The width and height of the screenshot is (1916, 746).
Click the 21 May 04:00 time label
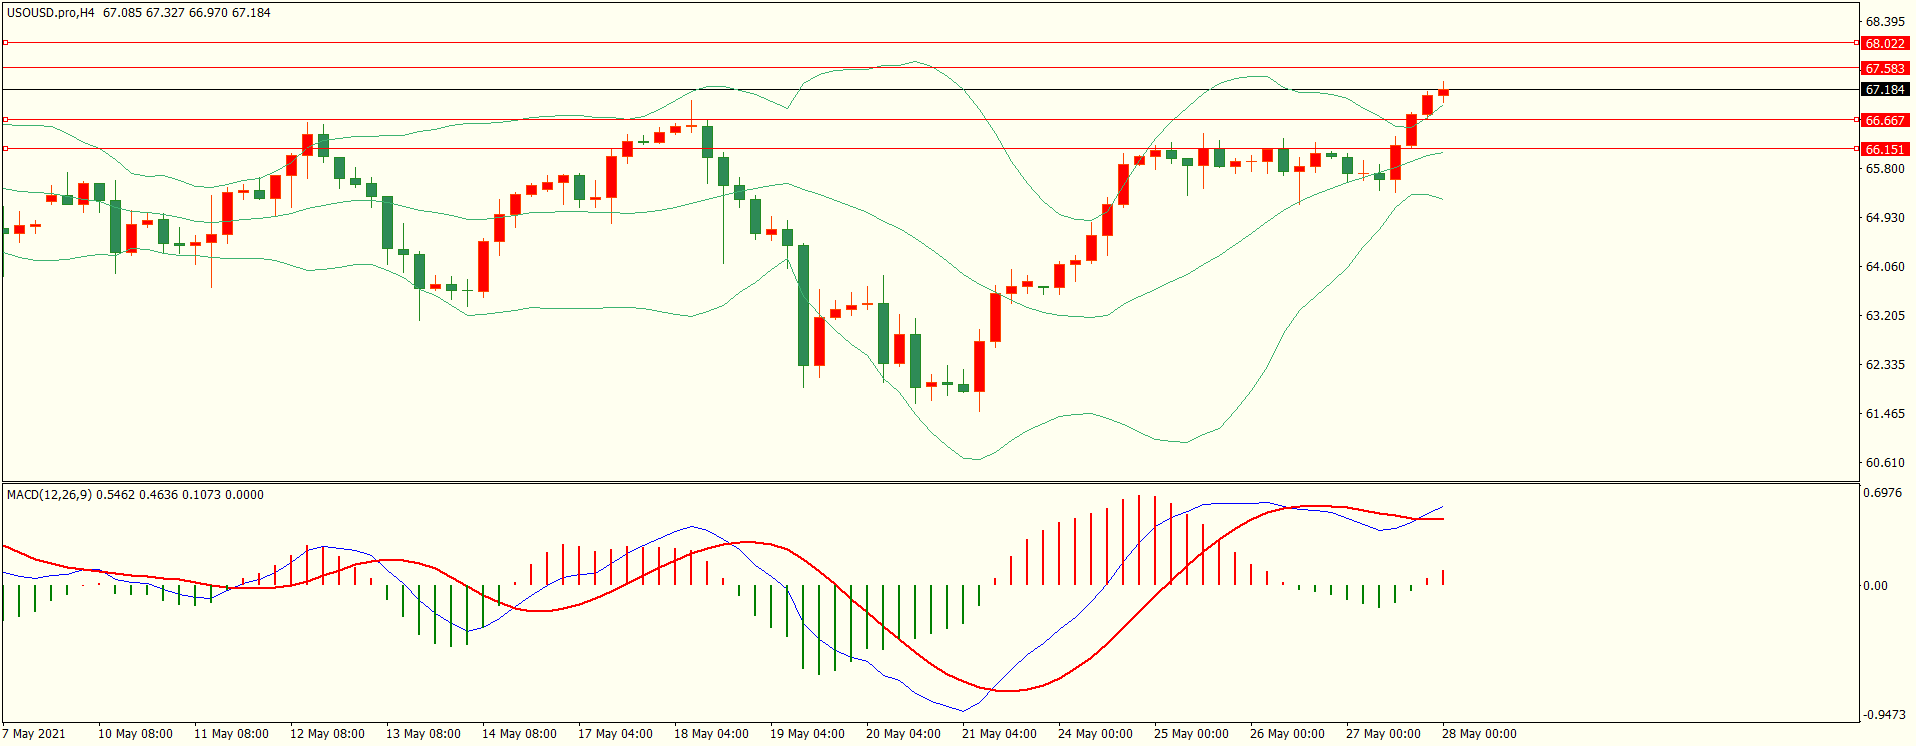[x=998, y=734]
